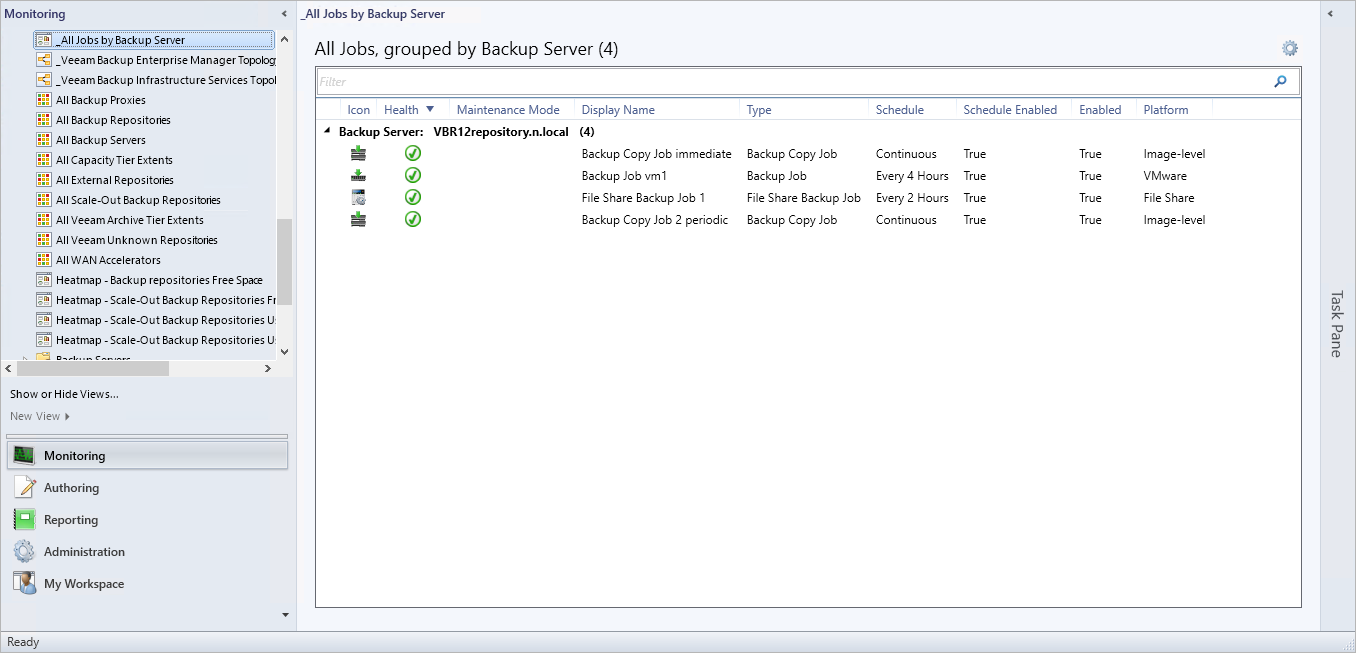1356x653 pixels.
Task: Click the Filter input field
Action: tap(794, 82)
